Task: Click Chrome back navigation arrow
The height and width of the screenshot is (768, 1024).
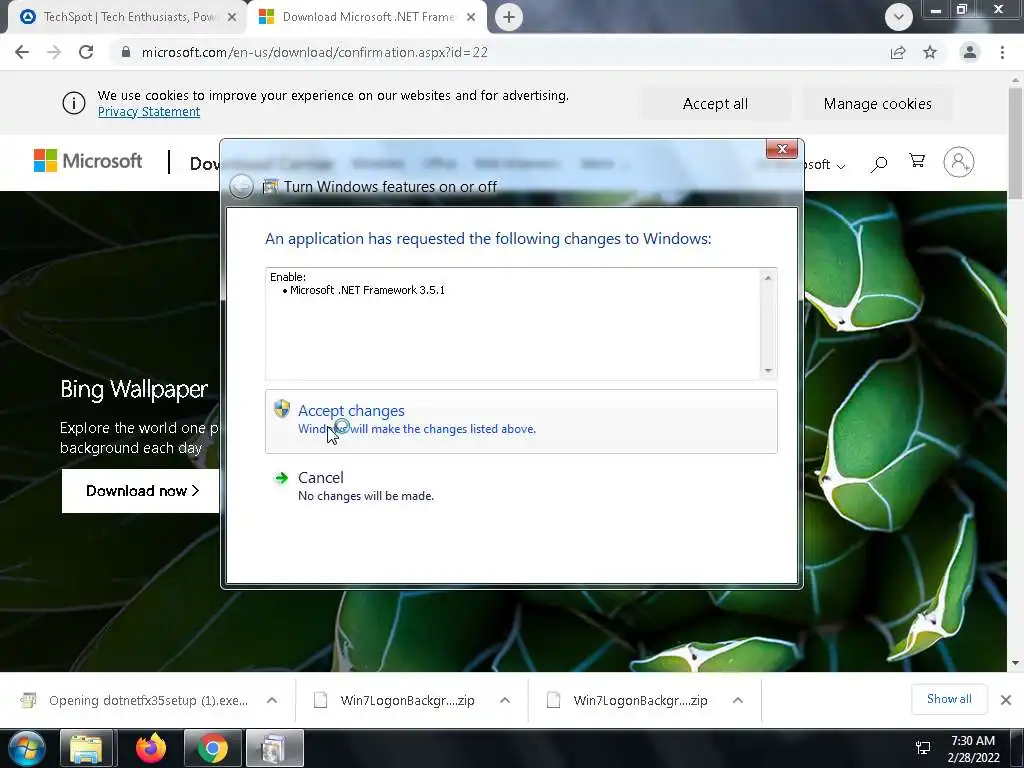Action: (22, 52)
